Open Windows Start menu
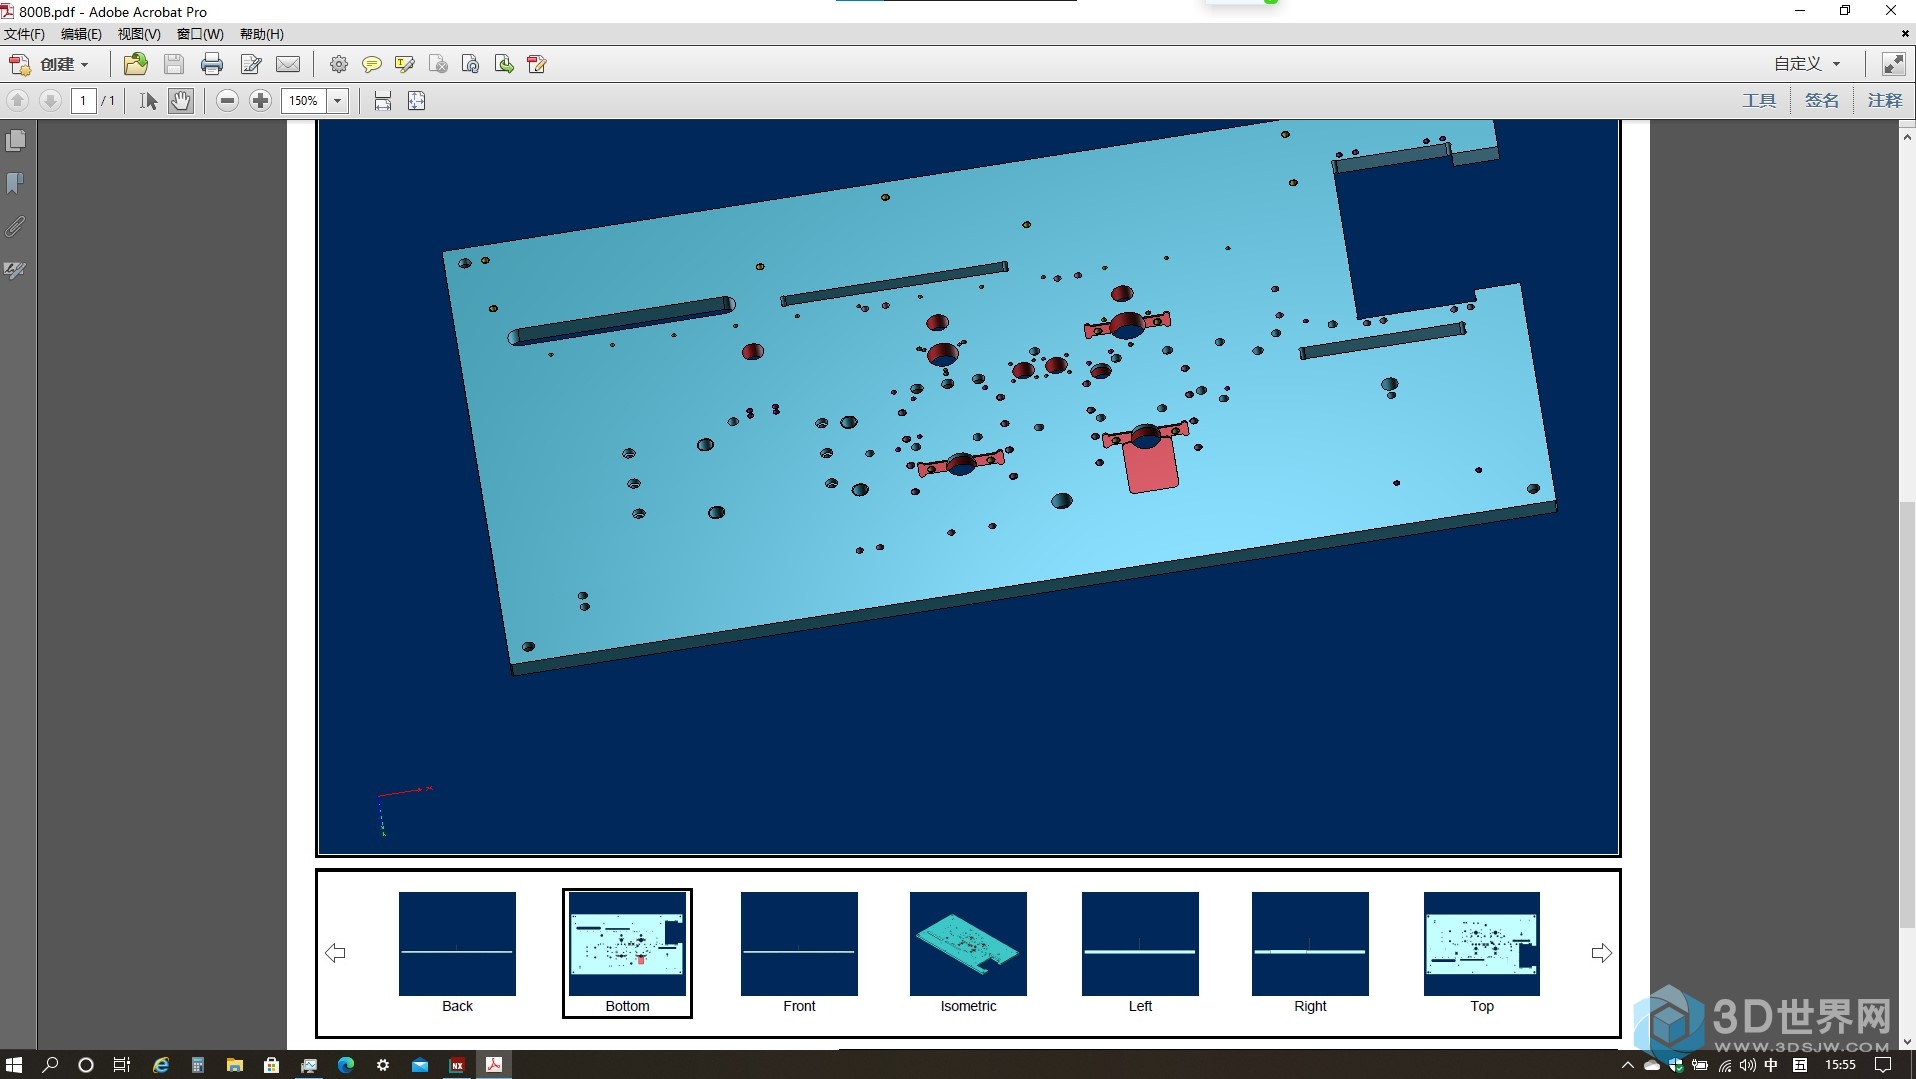 14,1065
